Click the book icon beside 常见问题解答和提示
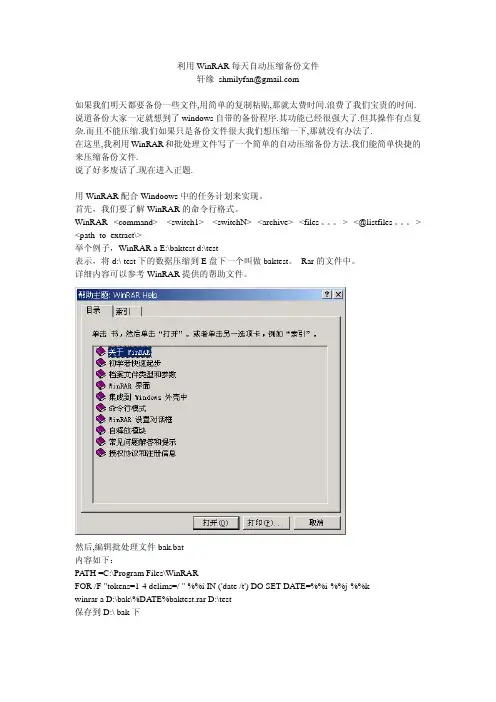The height and width of the screenshot is (702, 496). (101, 441)
